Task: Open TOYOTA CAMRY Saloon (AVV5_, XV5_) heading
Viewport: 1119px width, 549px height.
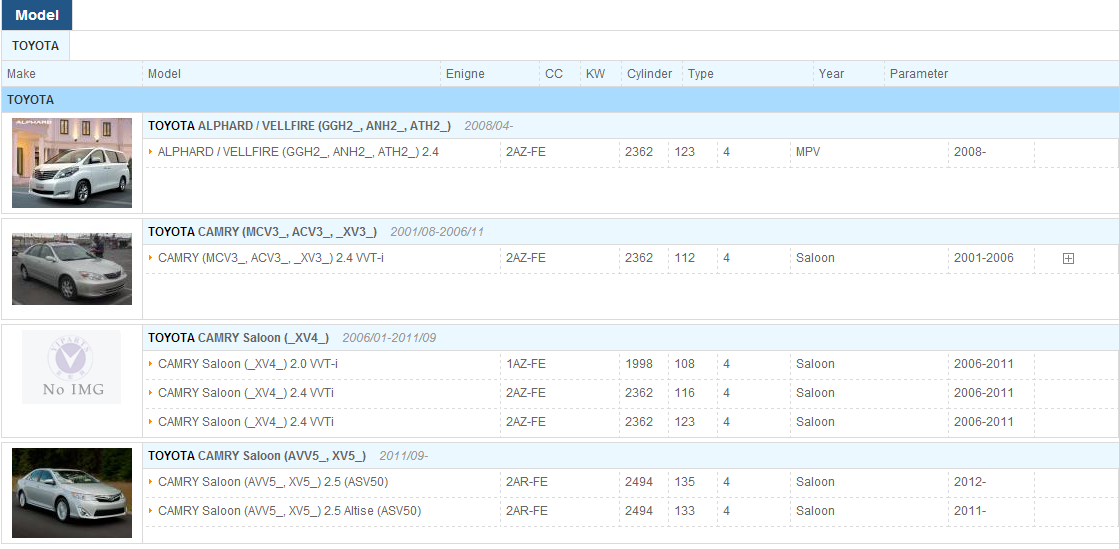Action: click(x=257, y=455)
